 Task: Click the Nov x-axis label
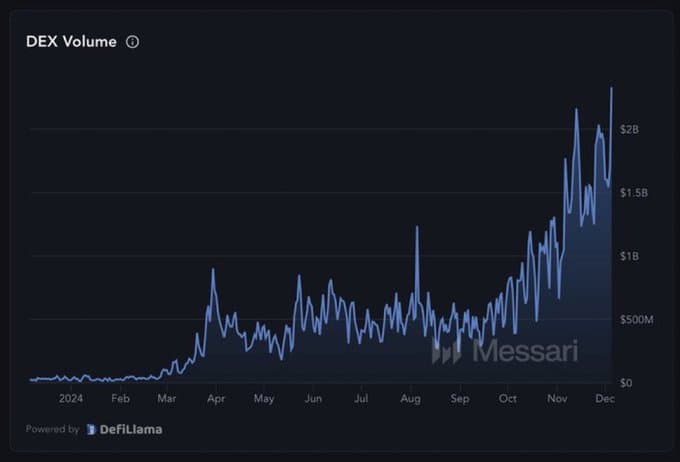557,398
